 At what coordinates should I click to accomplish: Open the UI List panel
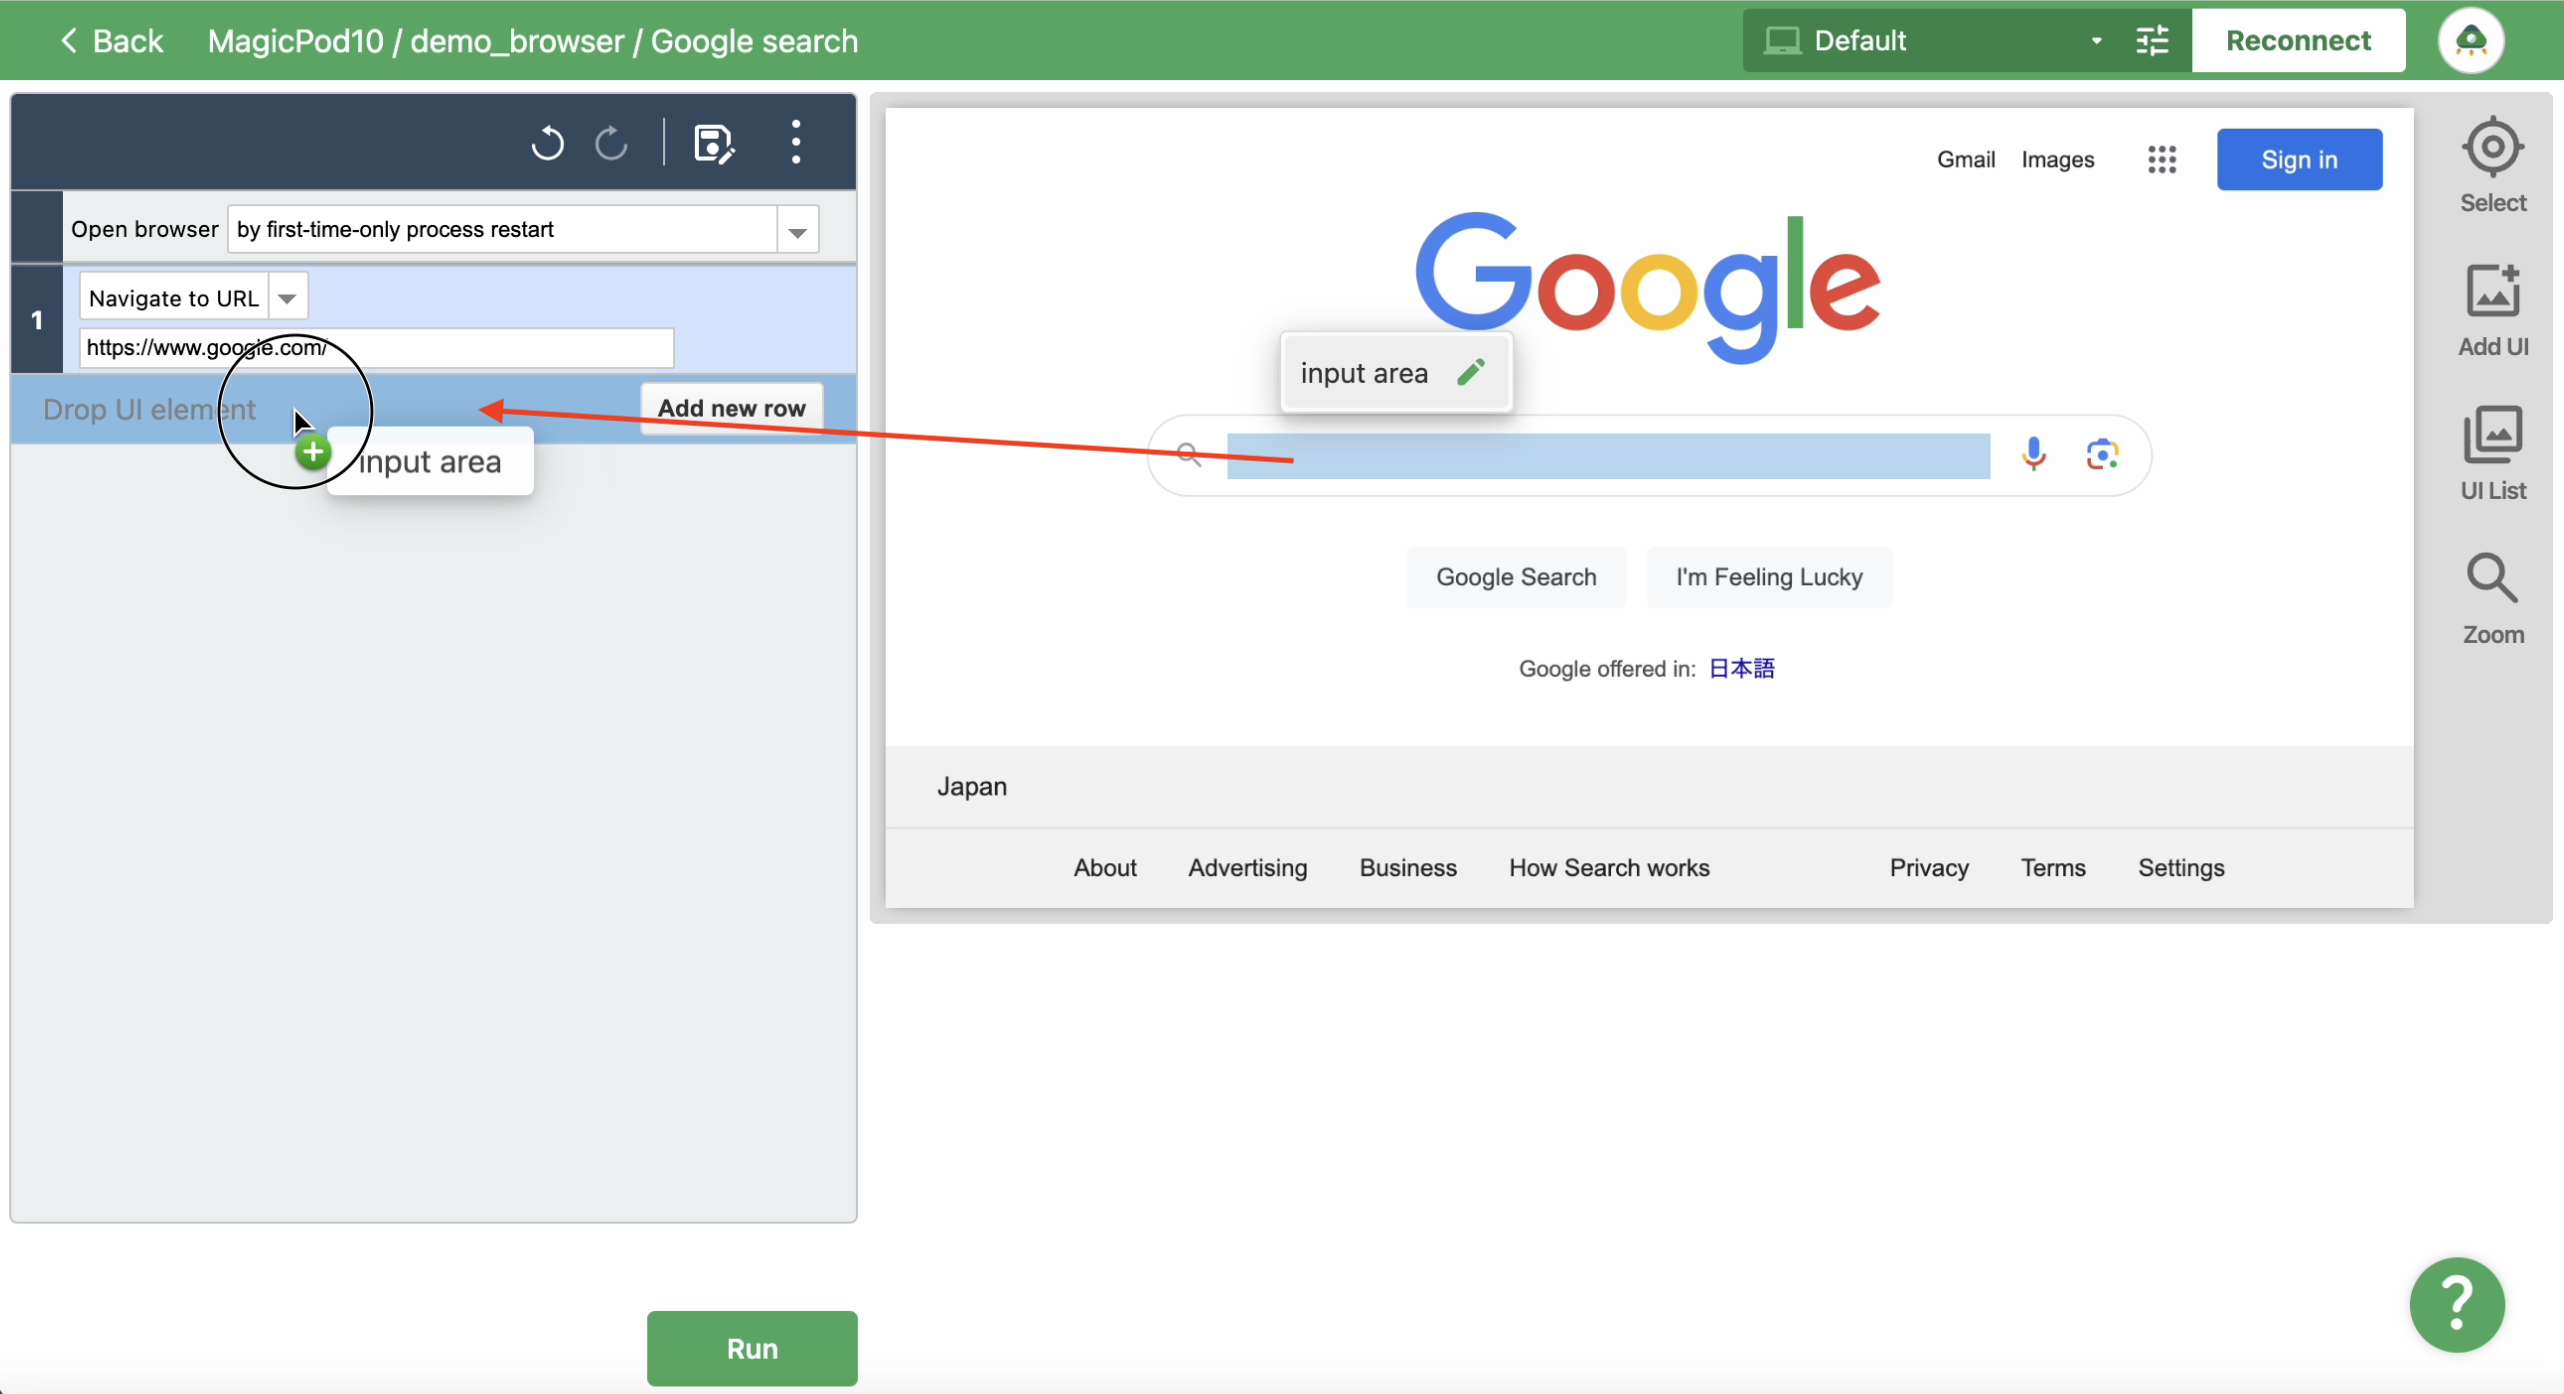tap(2493, 454)
